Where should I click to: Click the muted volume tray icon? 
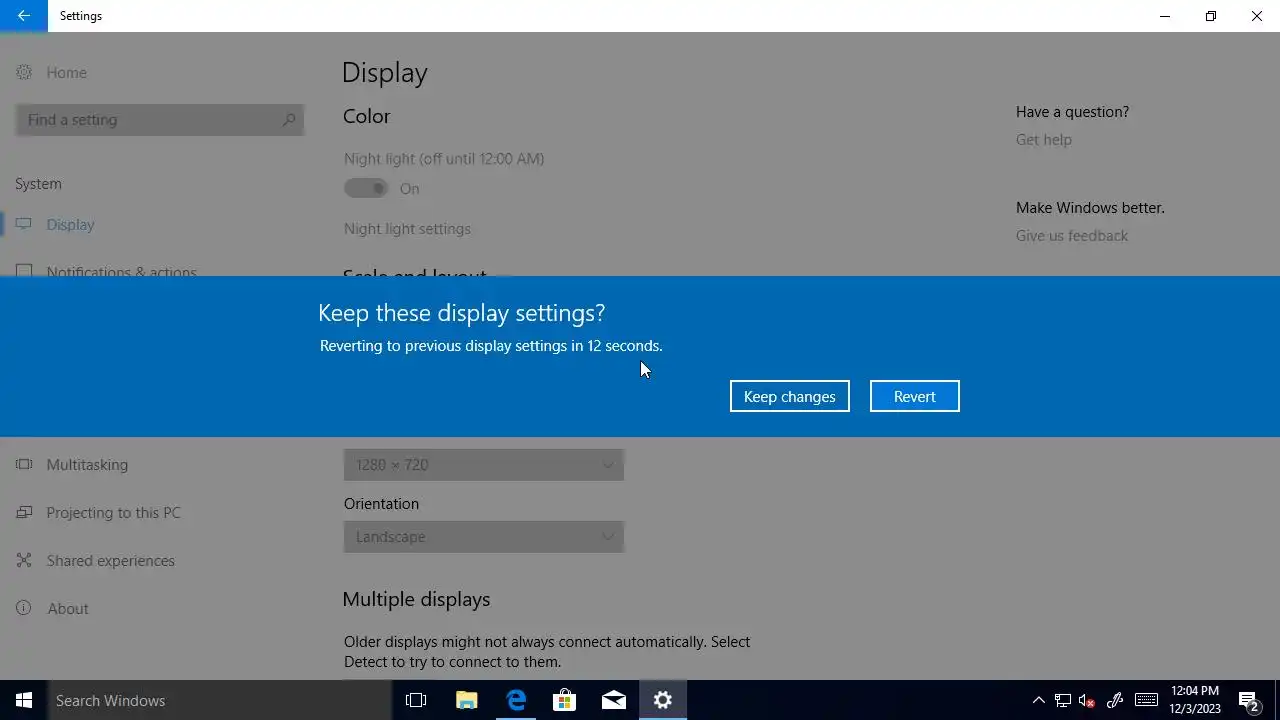[1087, 700]
